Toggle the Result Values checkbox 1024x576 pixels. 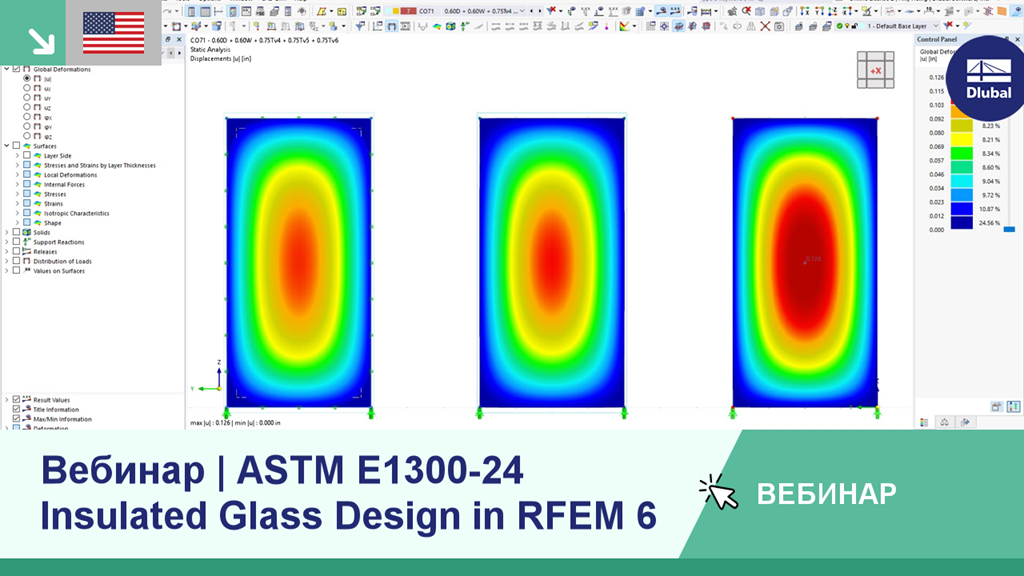point(16,400)
